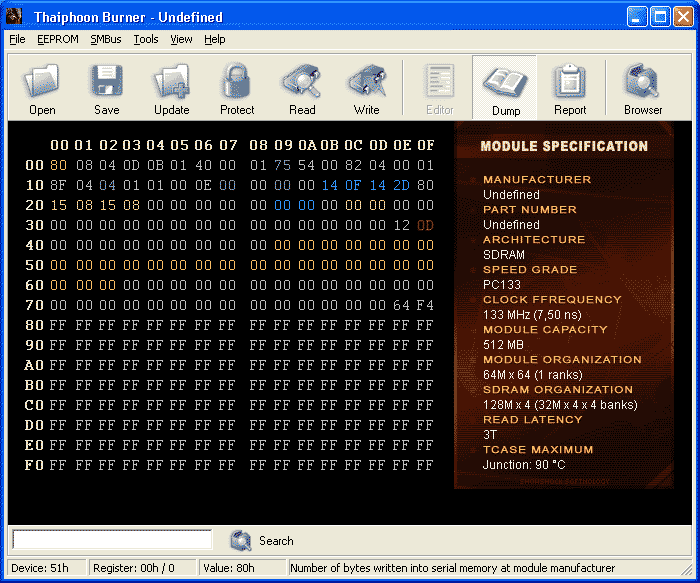Click the 3T read latency value
The height and width of the screenshot is (583, 700).
point(489,435)
